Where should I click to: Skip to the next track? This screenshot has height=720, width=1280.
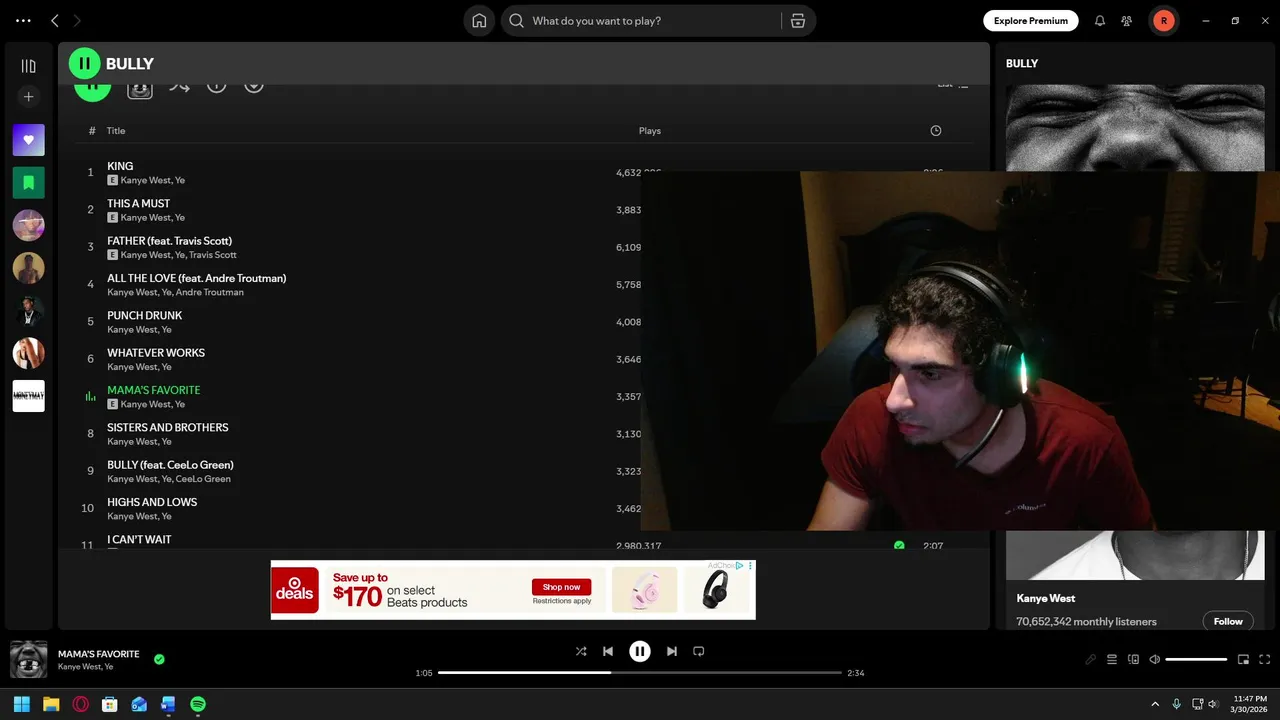[672, 651]
